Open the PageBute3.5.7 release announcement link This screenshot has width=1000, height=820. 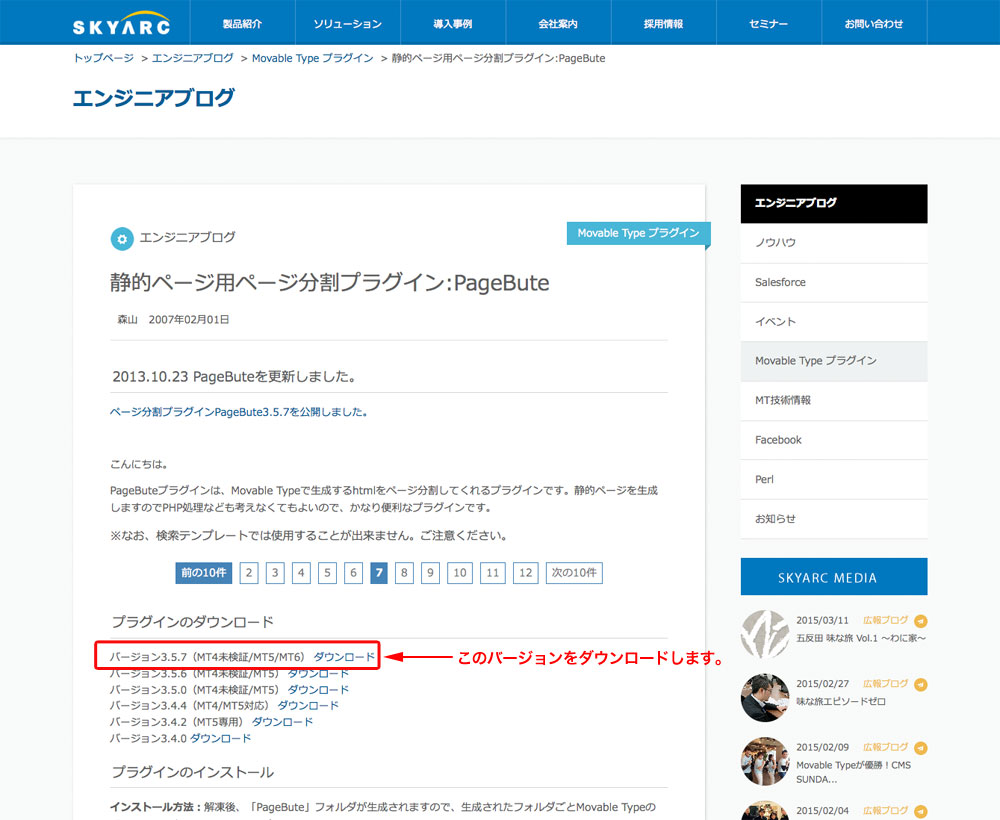tap(239, 412)
